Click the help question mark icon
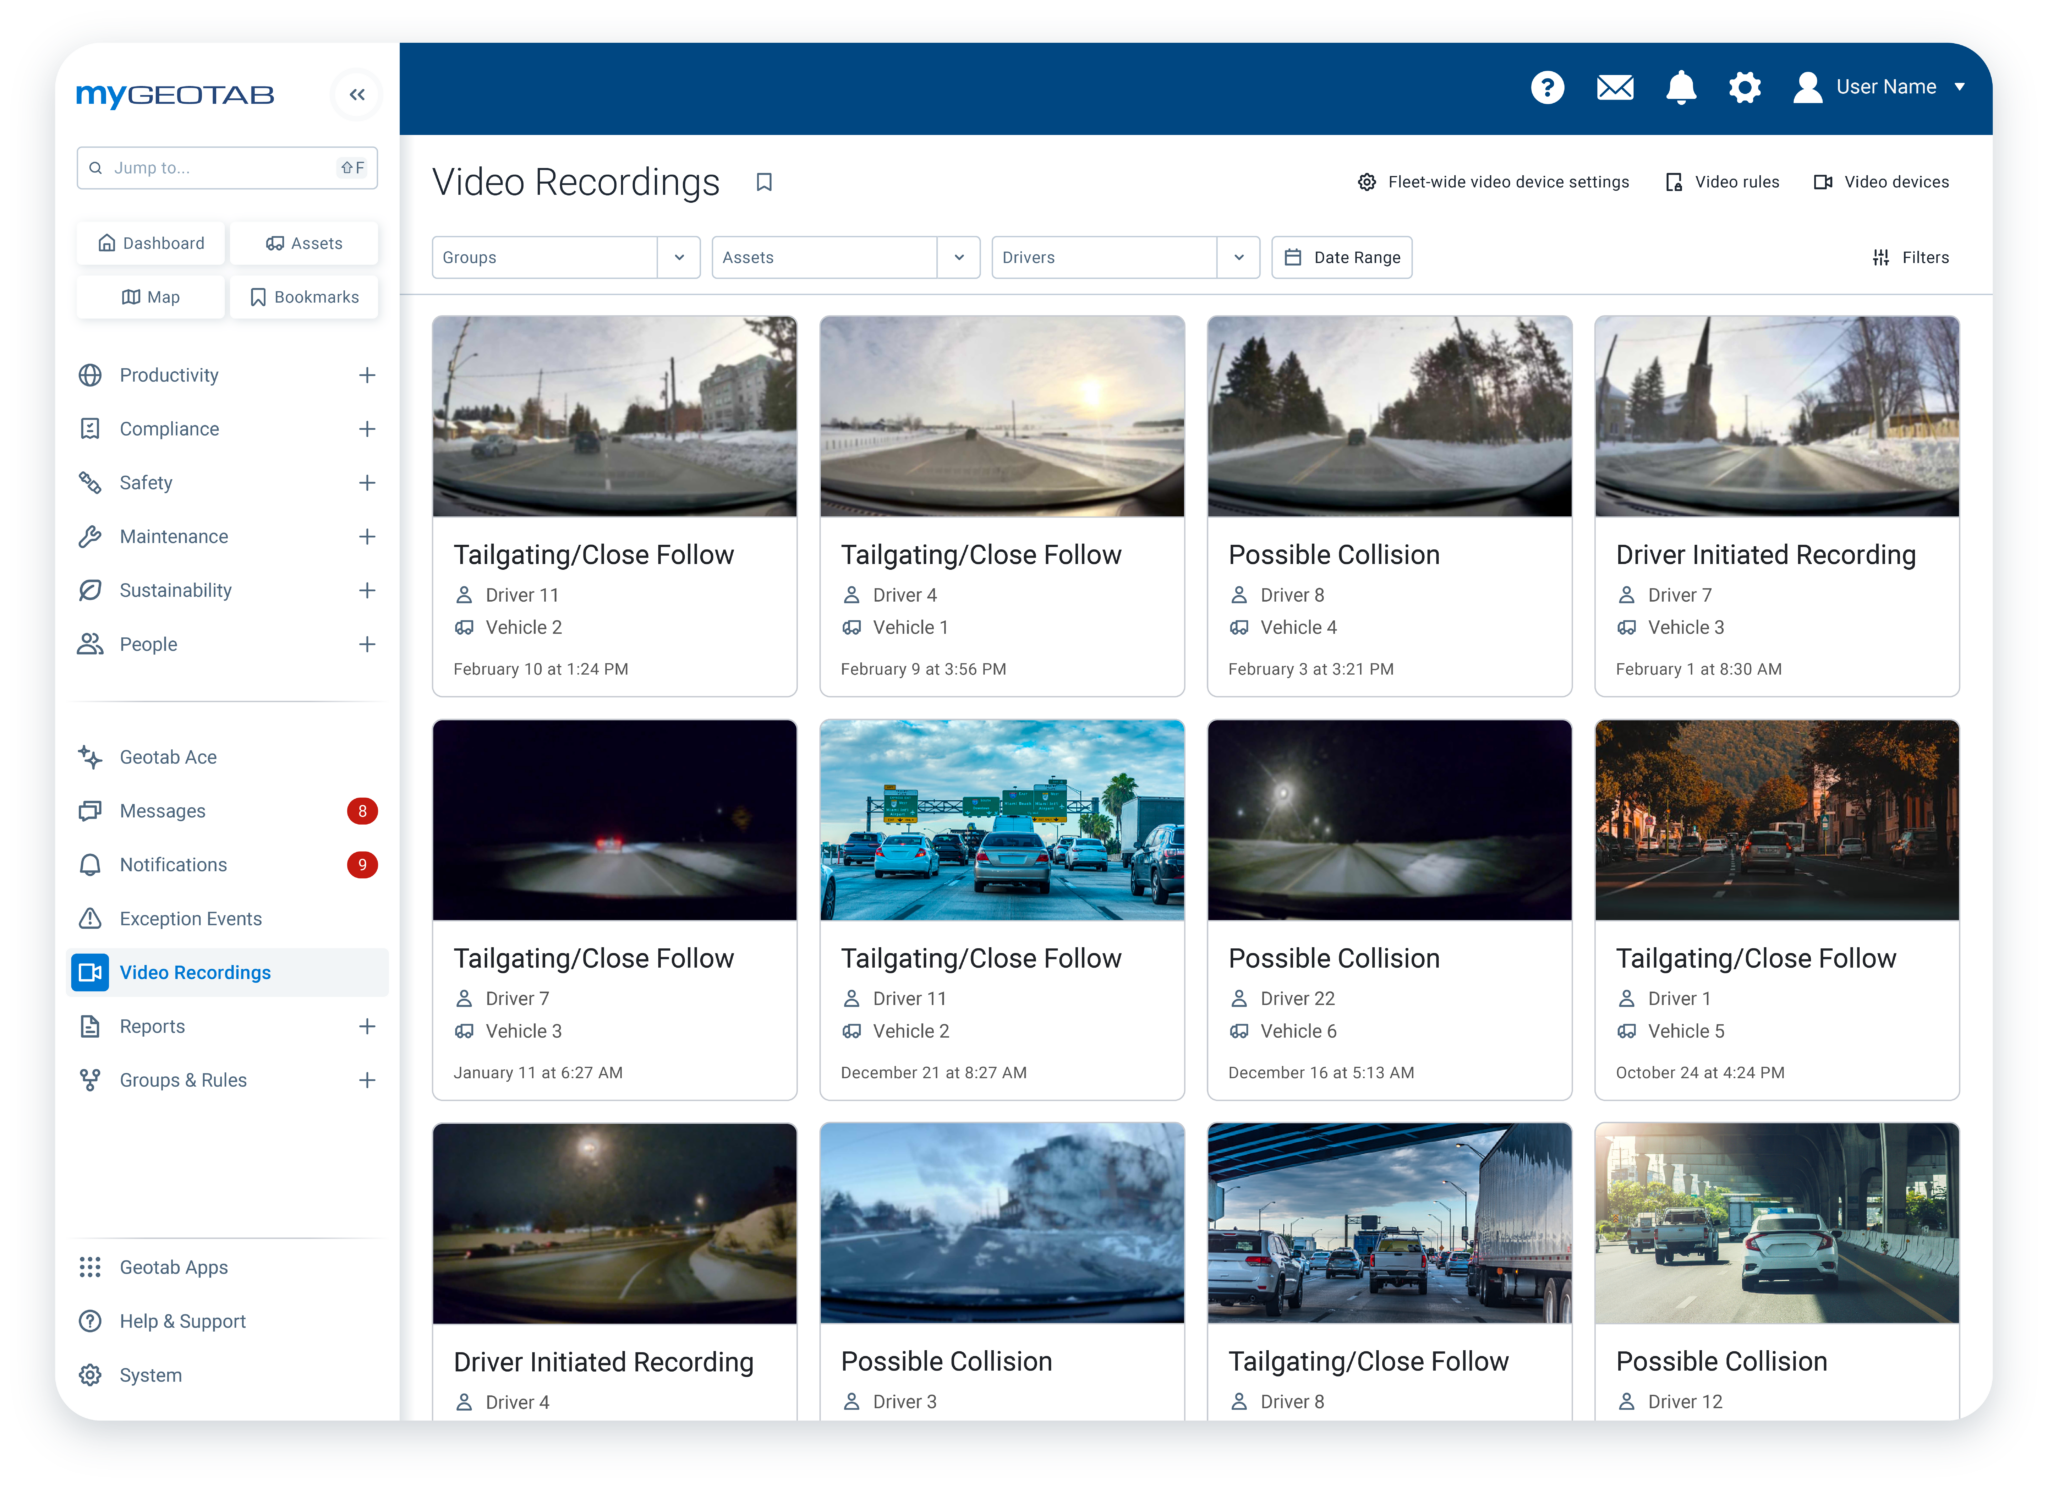This screenshot has height=1488, width=2048. tap(1547, 88)
